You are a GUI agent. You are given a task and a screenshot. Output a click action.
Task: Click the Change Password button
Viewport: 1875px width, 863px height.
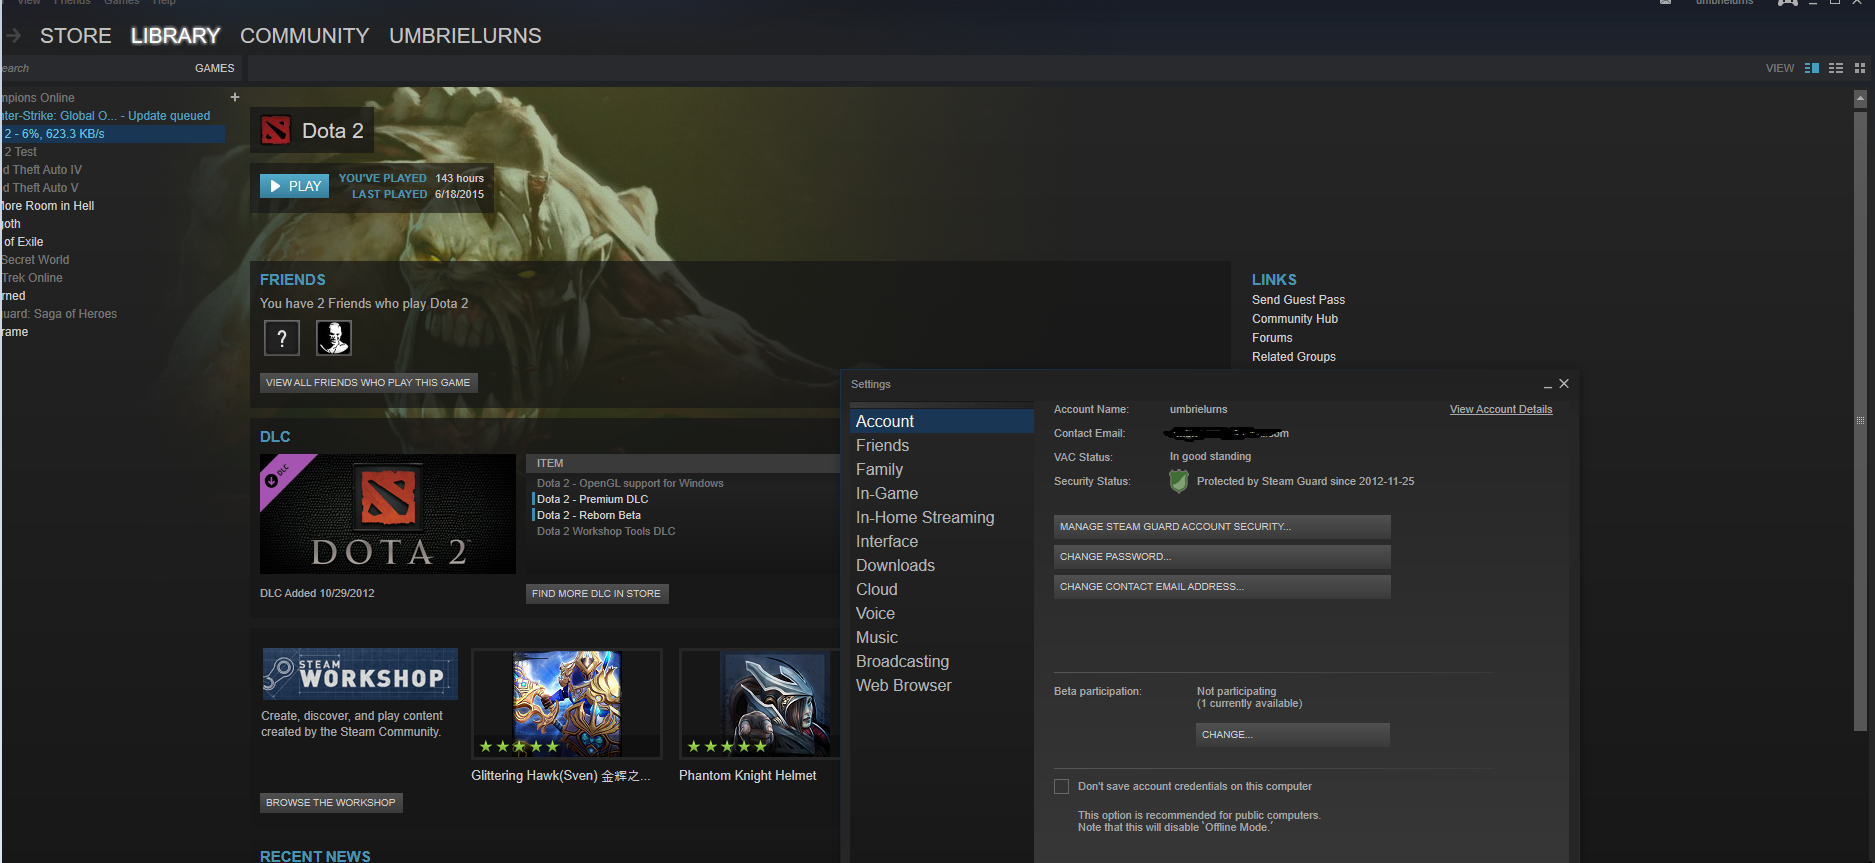click(1222, 557)
